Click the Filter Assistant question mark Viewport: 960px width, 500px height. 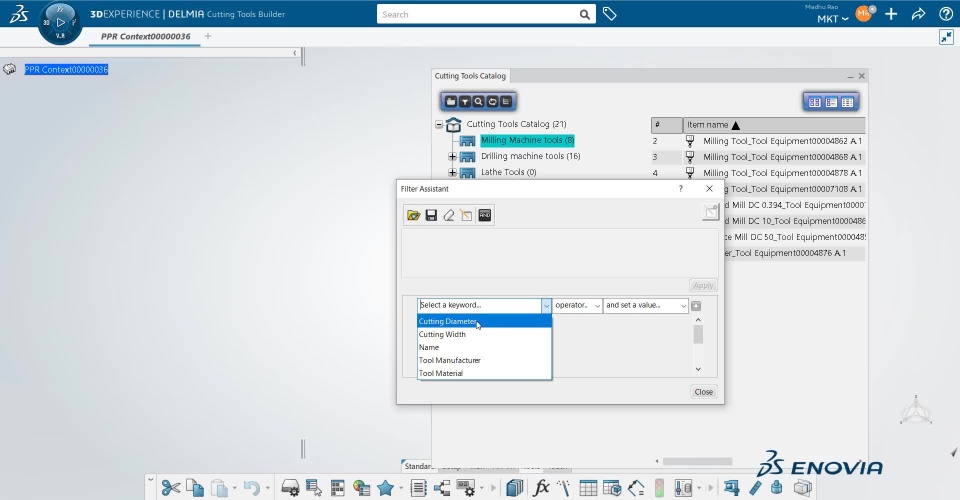(x=680, y=188)
